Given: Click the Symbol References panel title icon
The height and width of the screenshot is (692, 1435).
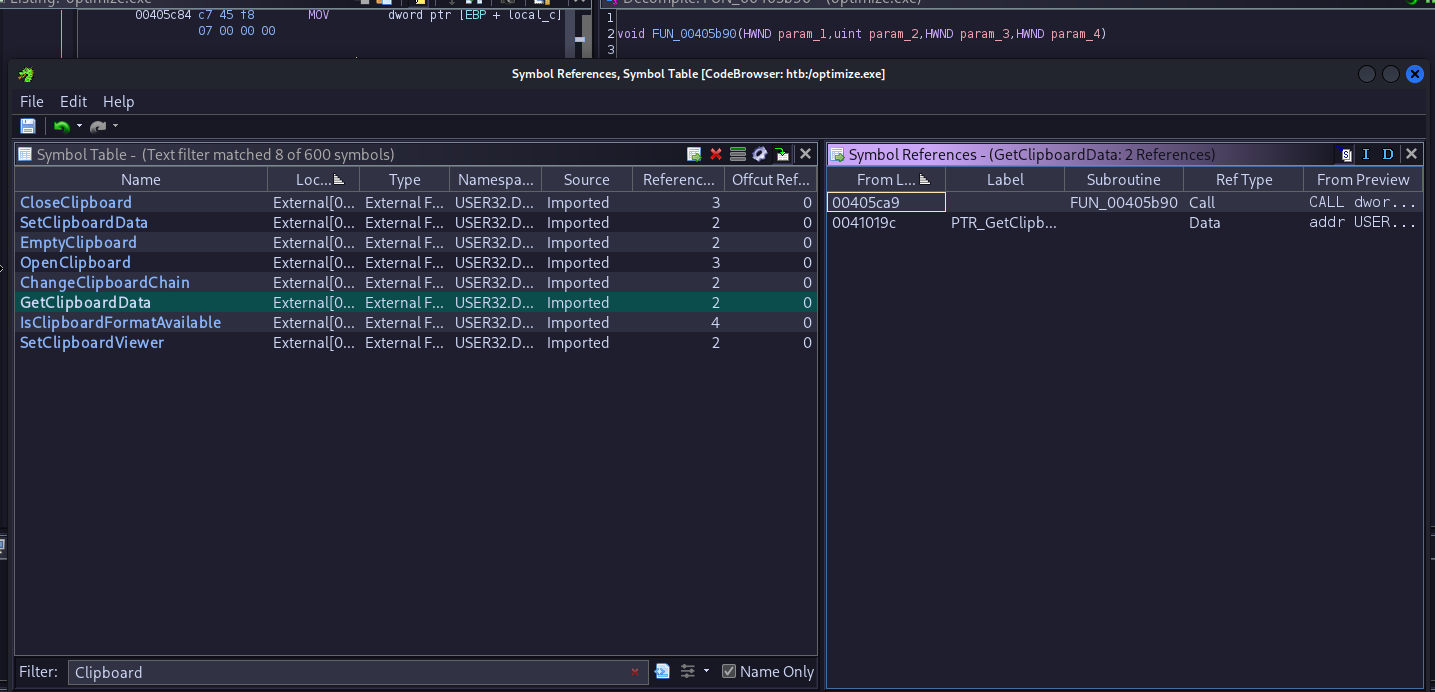Looking at the screenshot, I should coord(838,154).
